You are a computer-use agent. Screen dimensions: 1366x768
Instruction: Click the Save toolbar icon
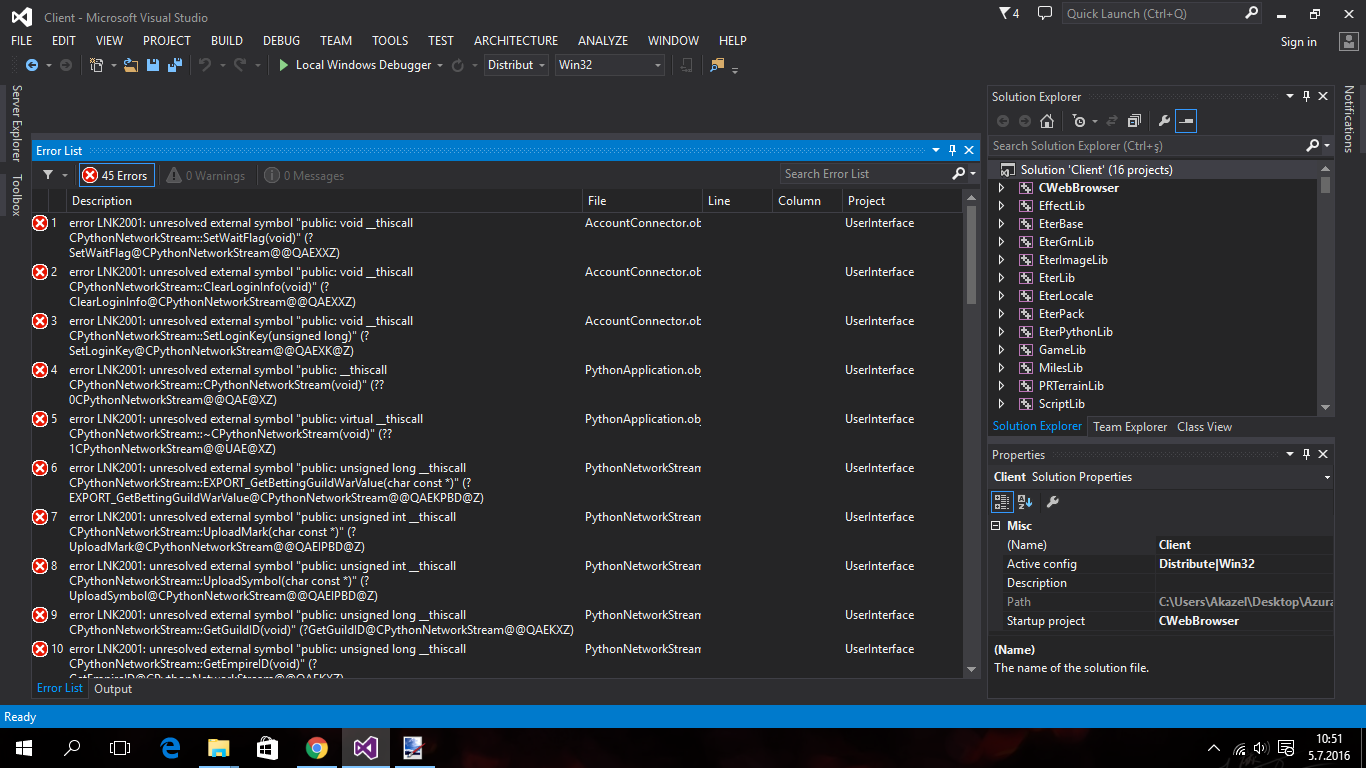[153, 65]
